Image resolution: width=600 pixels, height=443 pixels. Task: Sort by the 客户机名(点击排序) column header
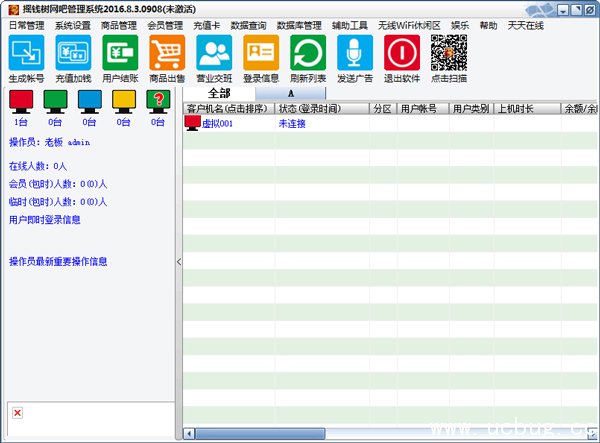(229, 109)
